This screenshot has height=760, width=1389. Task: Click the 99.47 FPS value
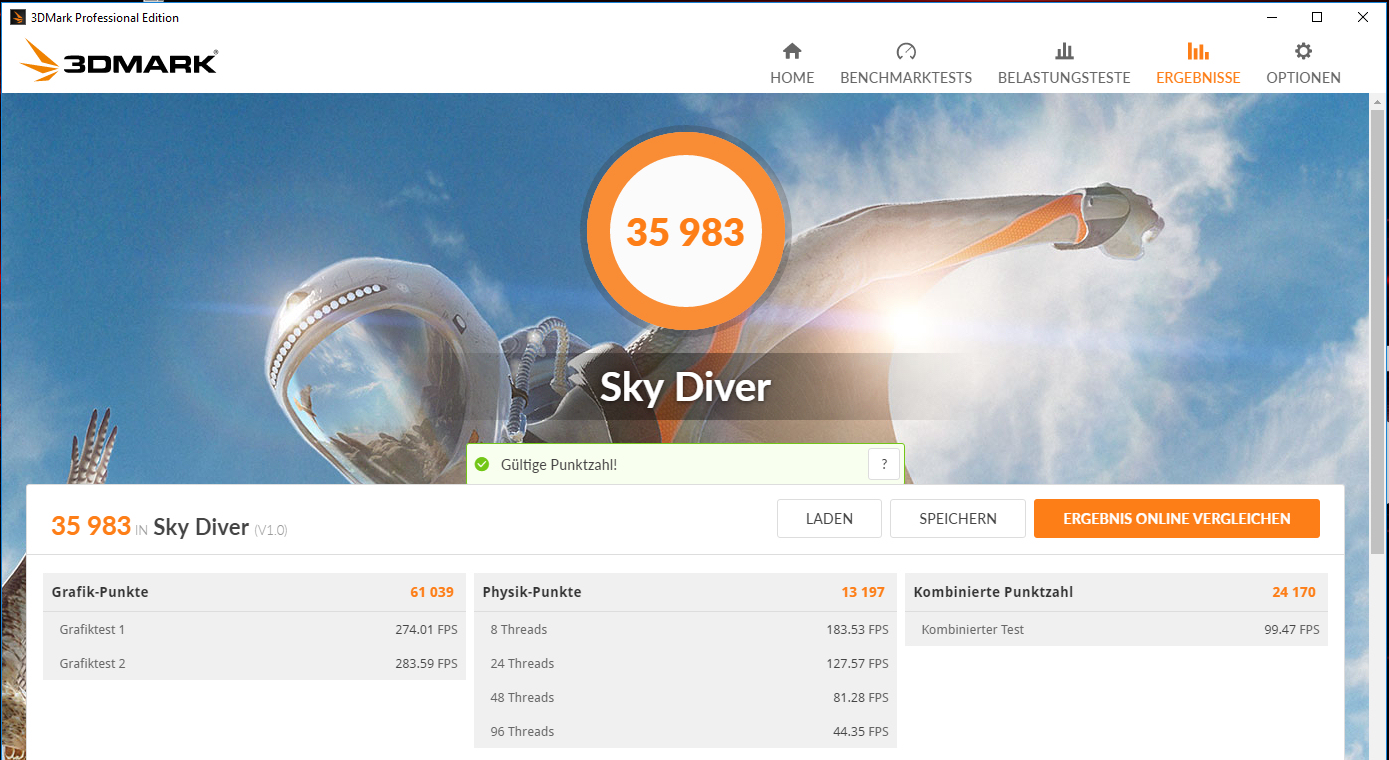[x=1292, y=630]
